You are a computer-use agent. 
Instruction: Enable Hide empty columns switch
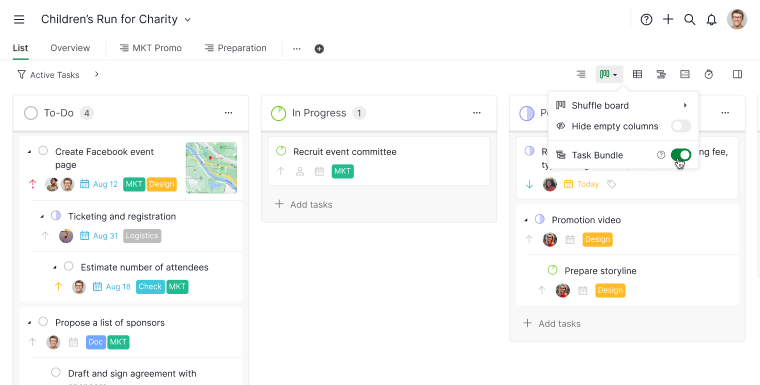[x=681, y=126]
